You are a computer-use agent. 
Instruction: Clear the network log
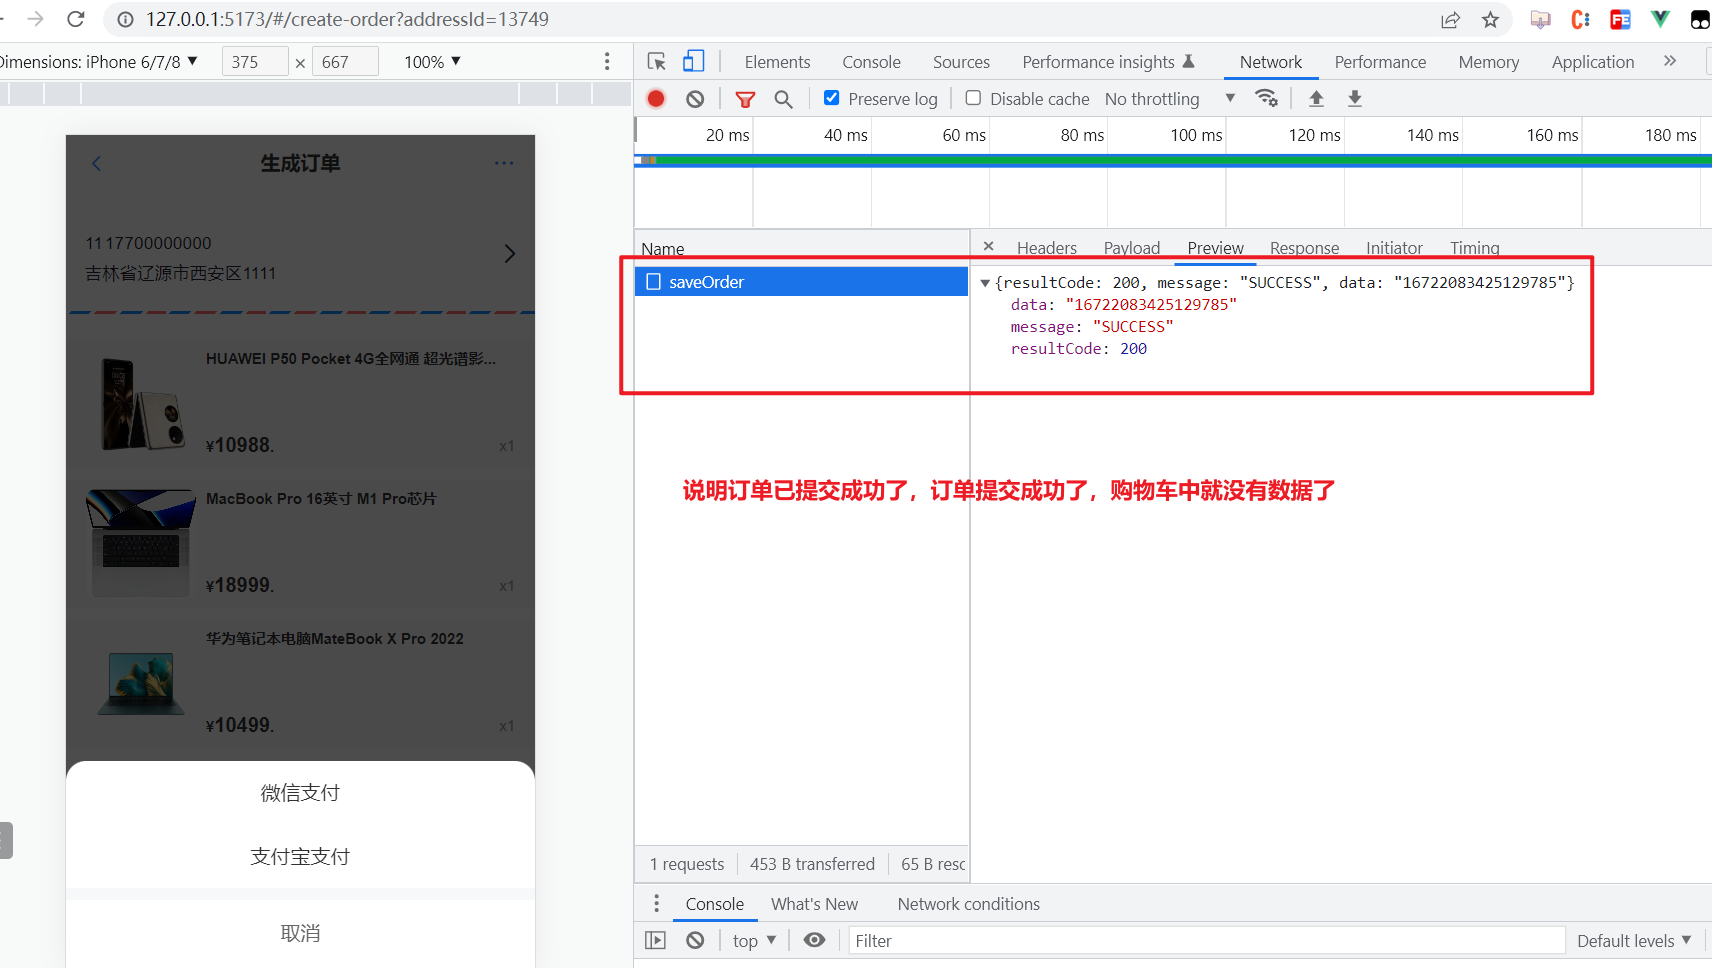pos(695,99)
